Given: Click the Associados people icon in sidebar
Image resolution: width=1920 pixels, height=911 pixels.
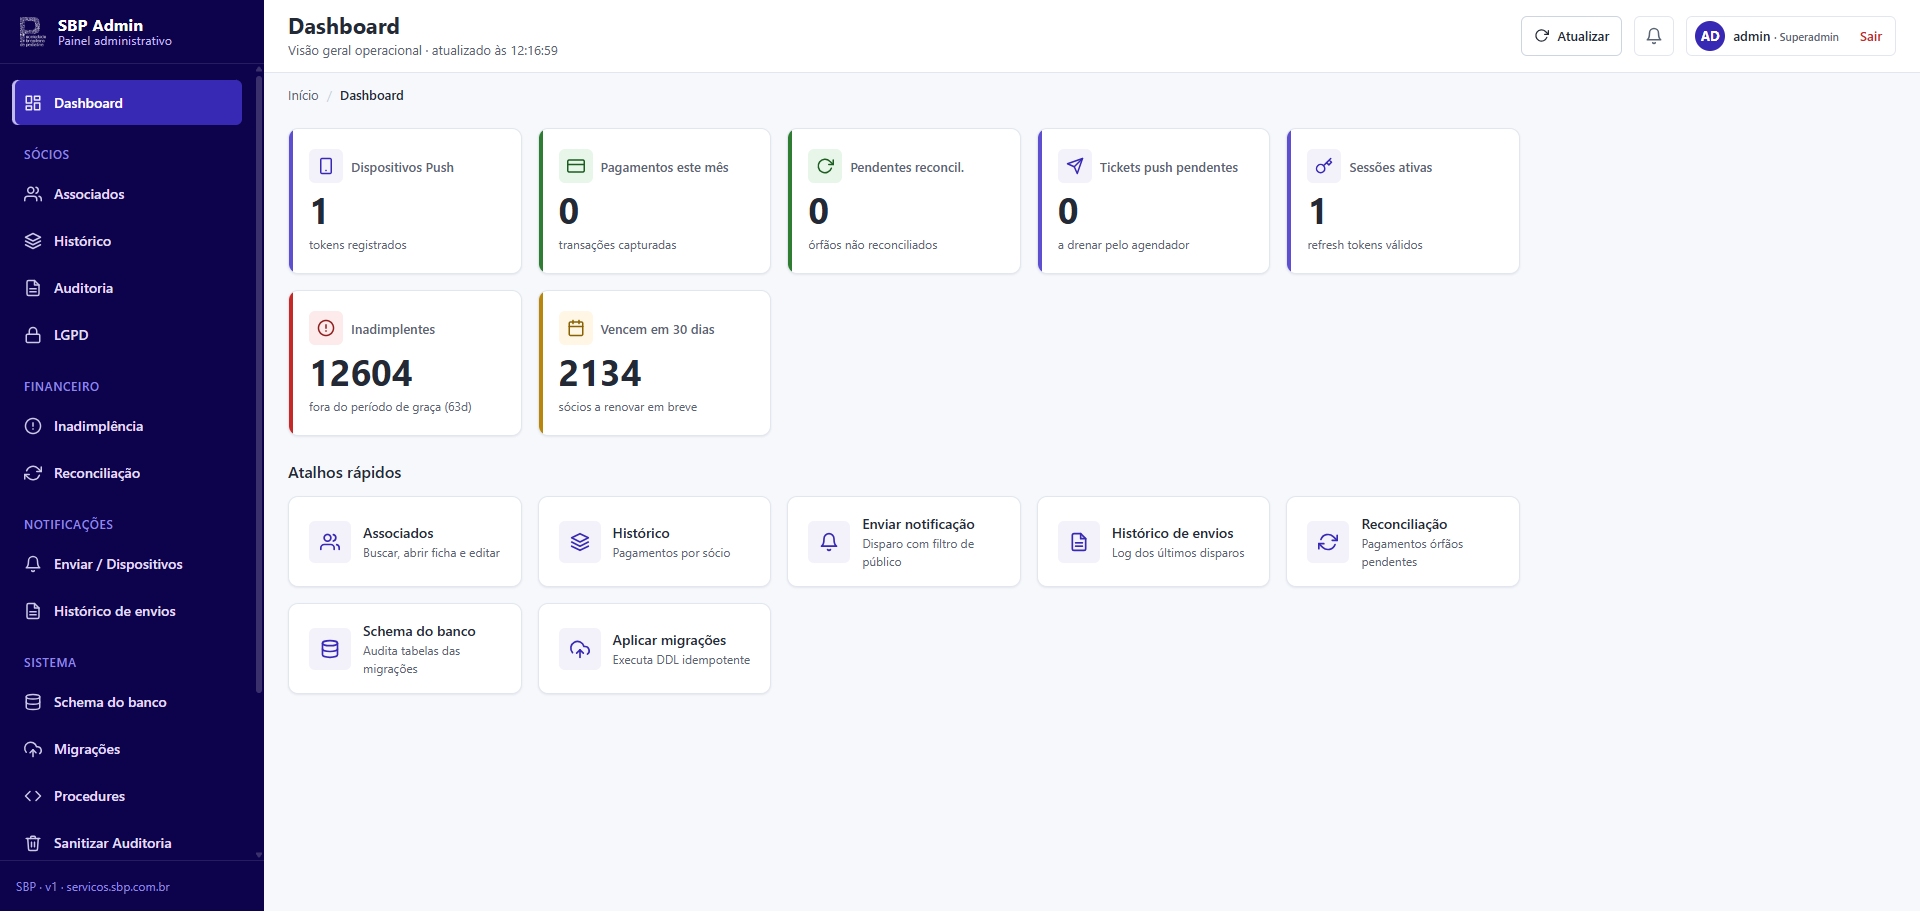Looking at the screenshot, I should [33, 194].
